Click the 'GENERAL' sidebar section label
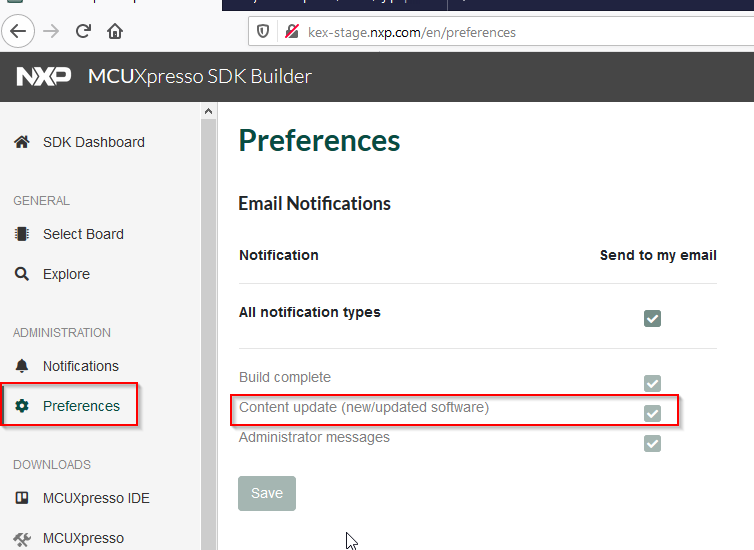Viewport: 754px width, 550px height. coord(41,200)
